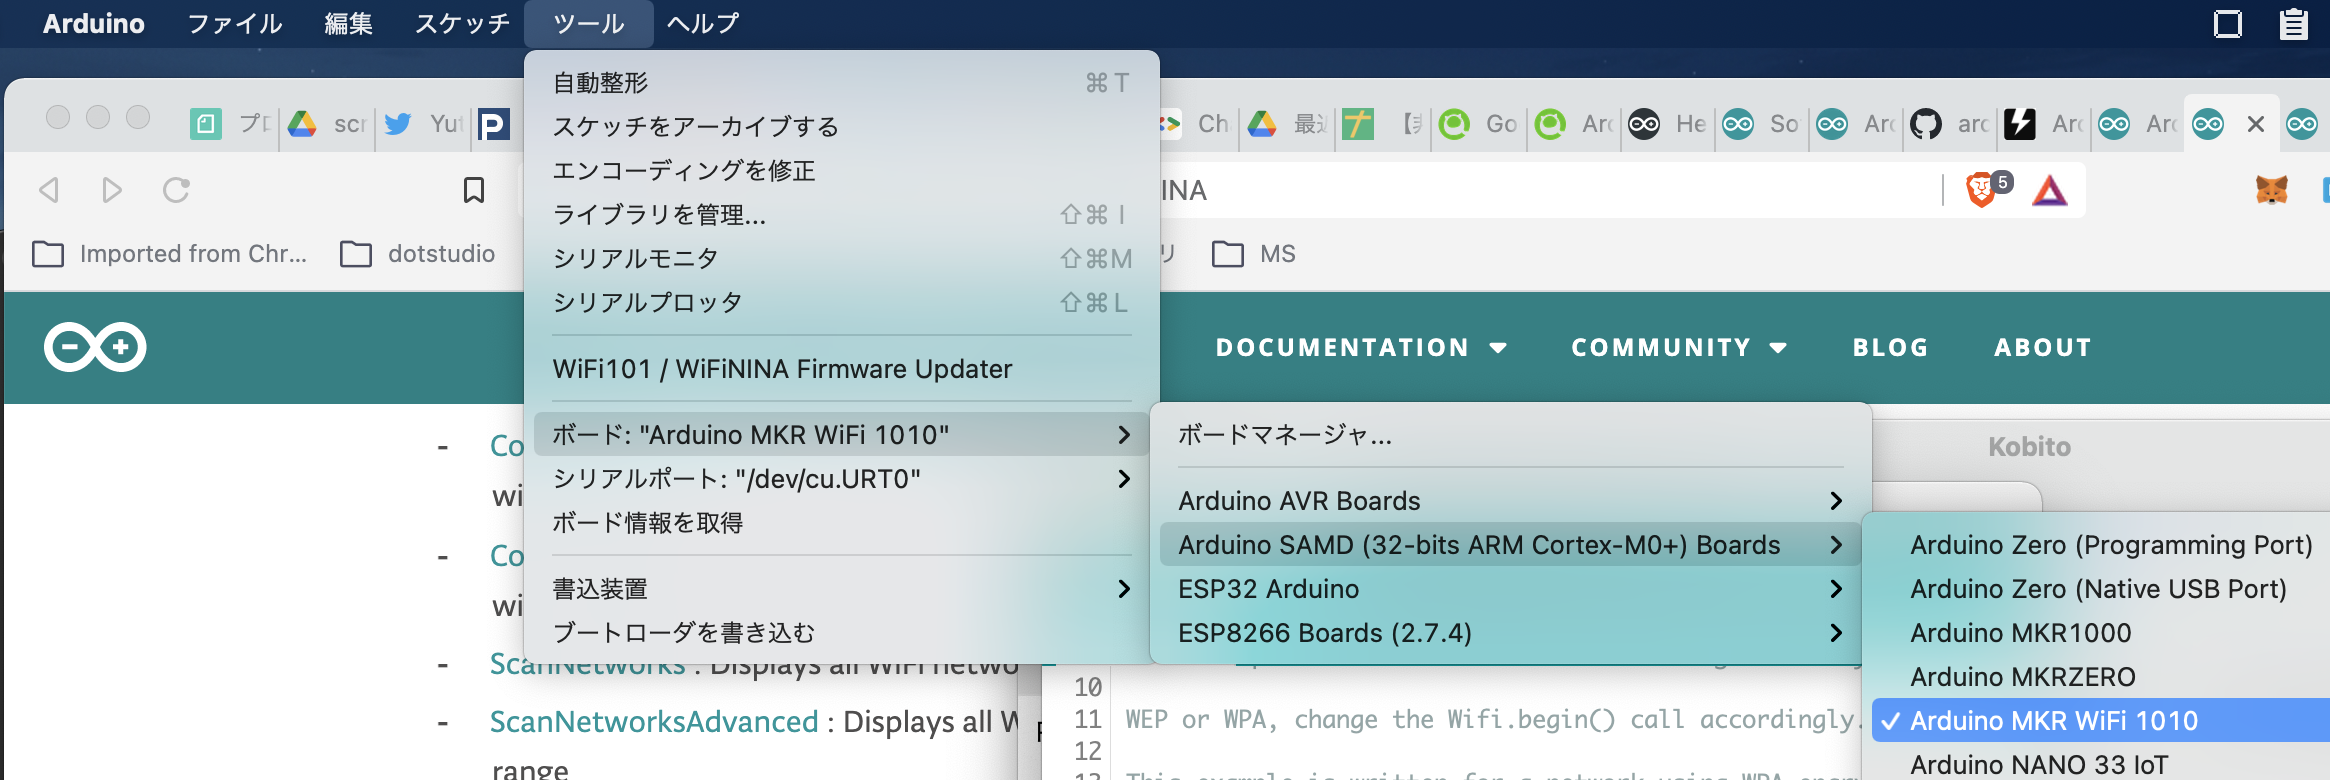Click the ABOUT nav link

(2043, 347)
